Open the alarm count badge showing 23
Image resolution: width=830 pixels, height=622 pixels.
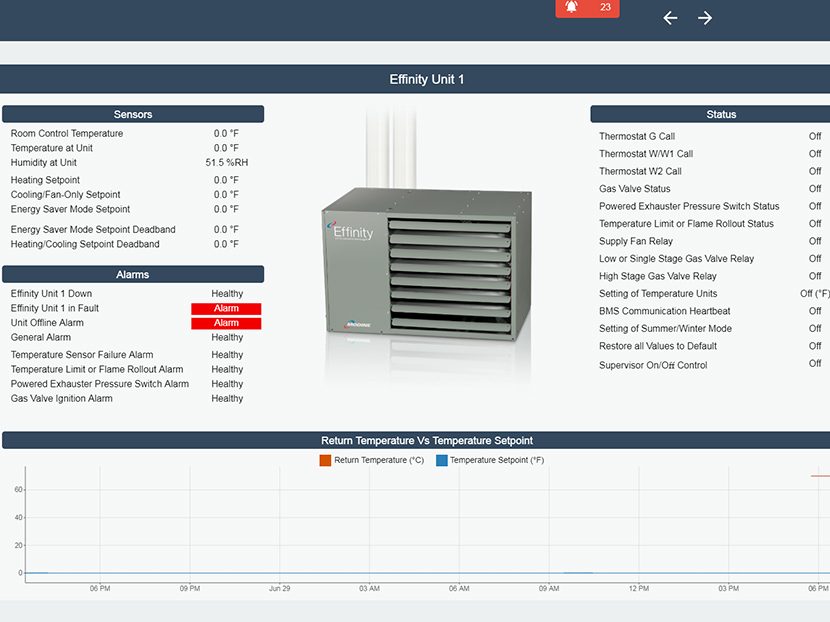[605, 7]
